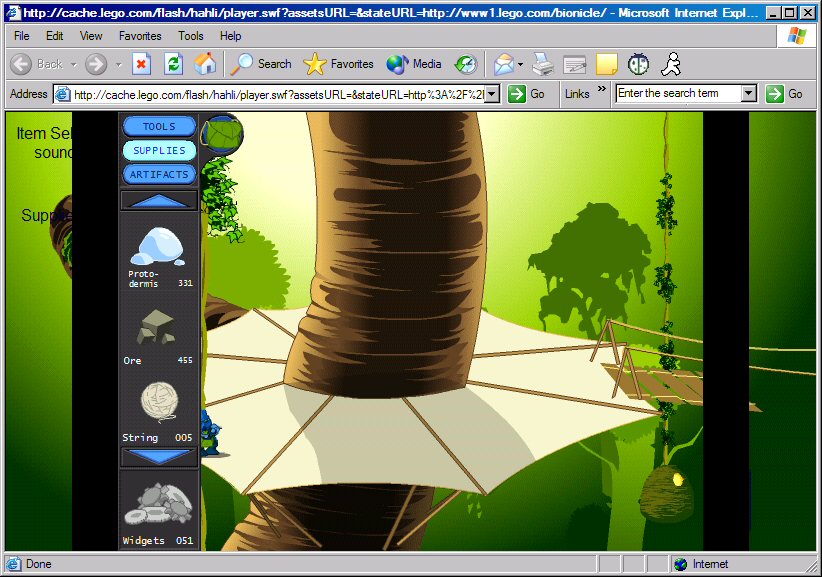Viewport: 822px width, 577px height.
Task: Open the File menu
Action: 21,36
